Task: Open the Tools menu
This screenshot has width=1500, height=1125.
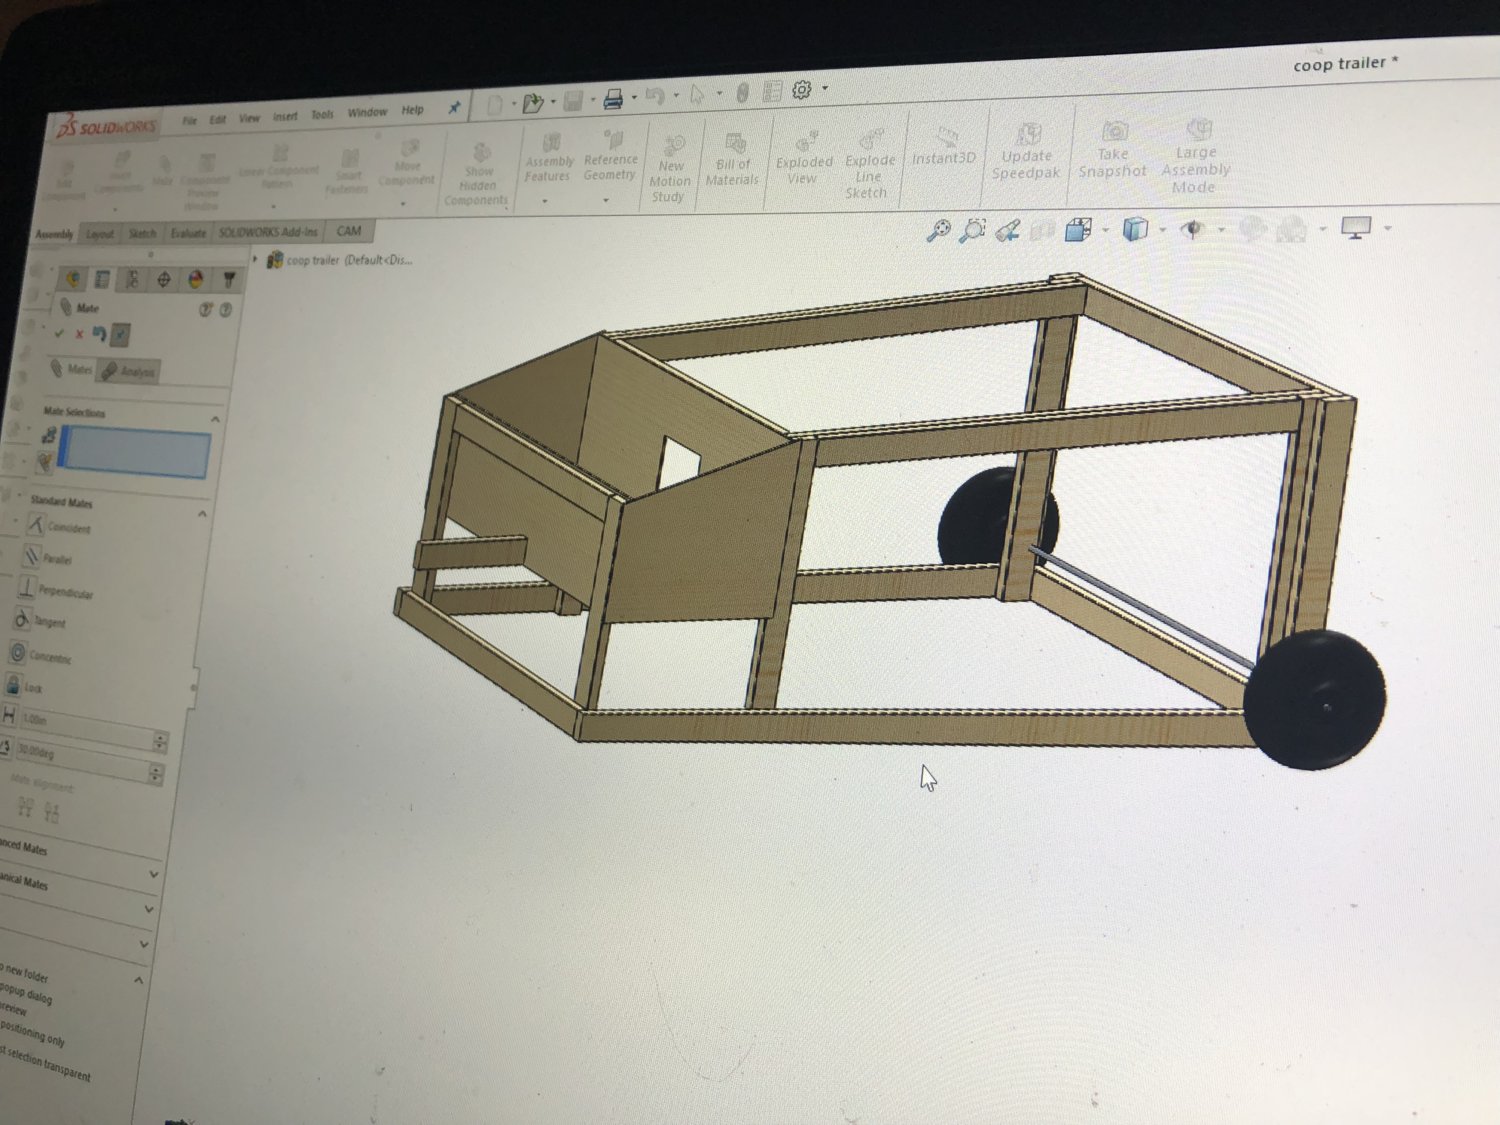Action: tap(322, 114)
